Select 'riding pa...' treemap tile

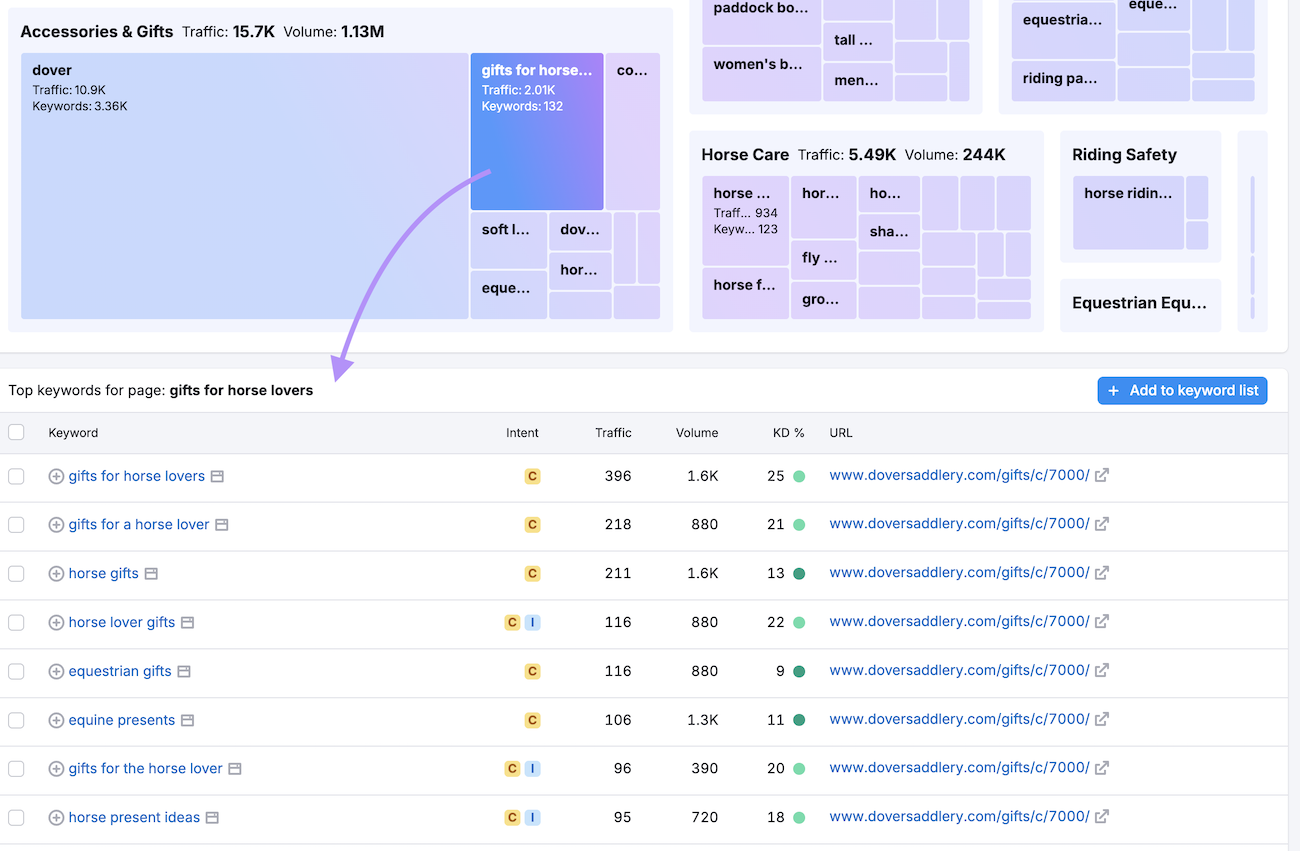click(x=1063, y=80)
